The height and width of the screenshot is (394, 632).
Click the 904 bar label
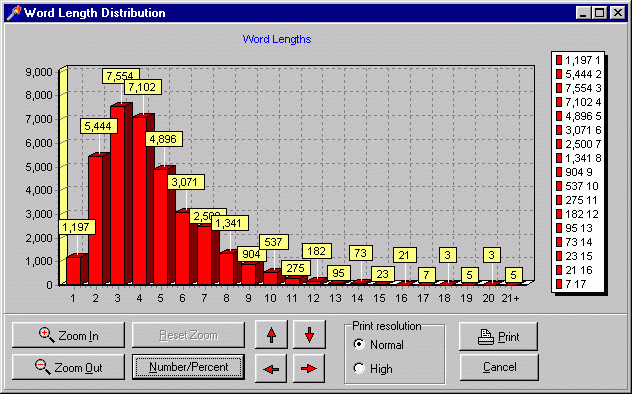point(252,254)
